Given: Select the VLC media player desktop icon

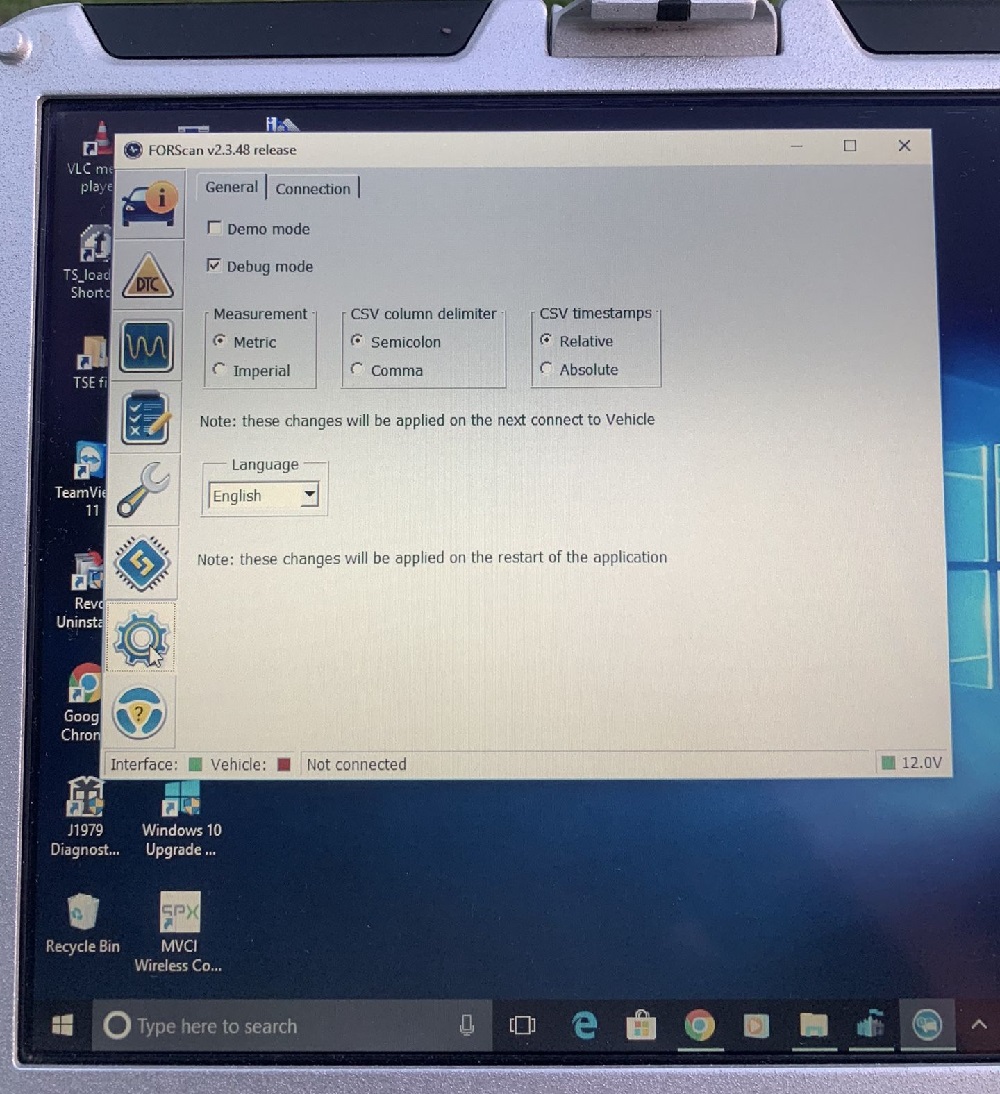Looking at the screenshot, I should pos(94,159).
